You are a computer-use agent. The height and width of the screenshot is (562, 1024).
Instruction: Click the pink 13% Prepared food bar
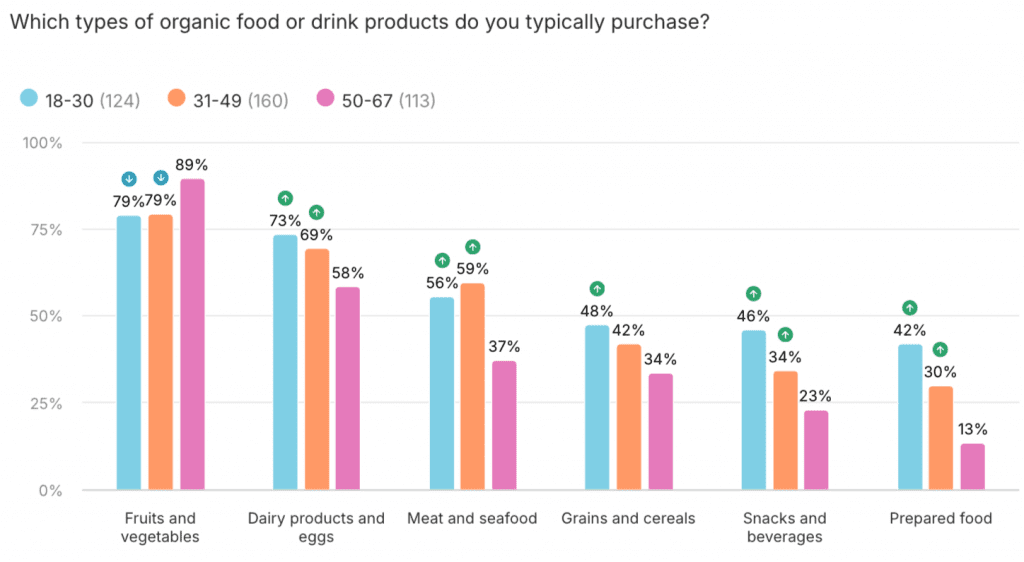point(972,467)
